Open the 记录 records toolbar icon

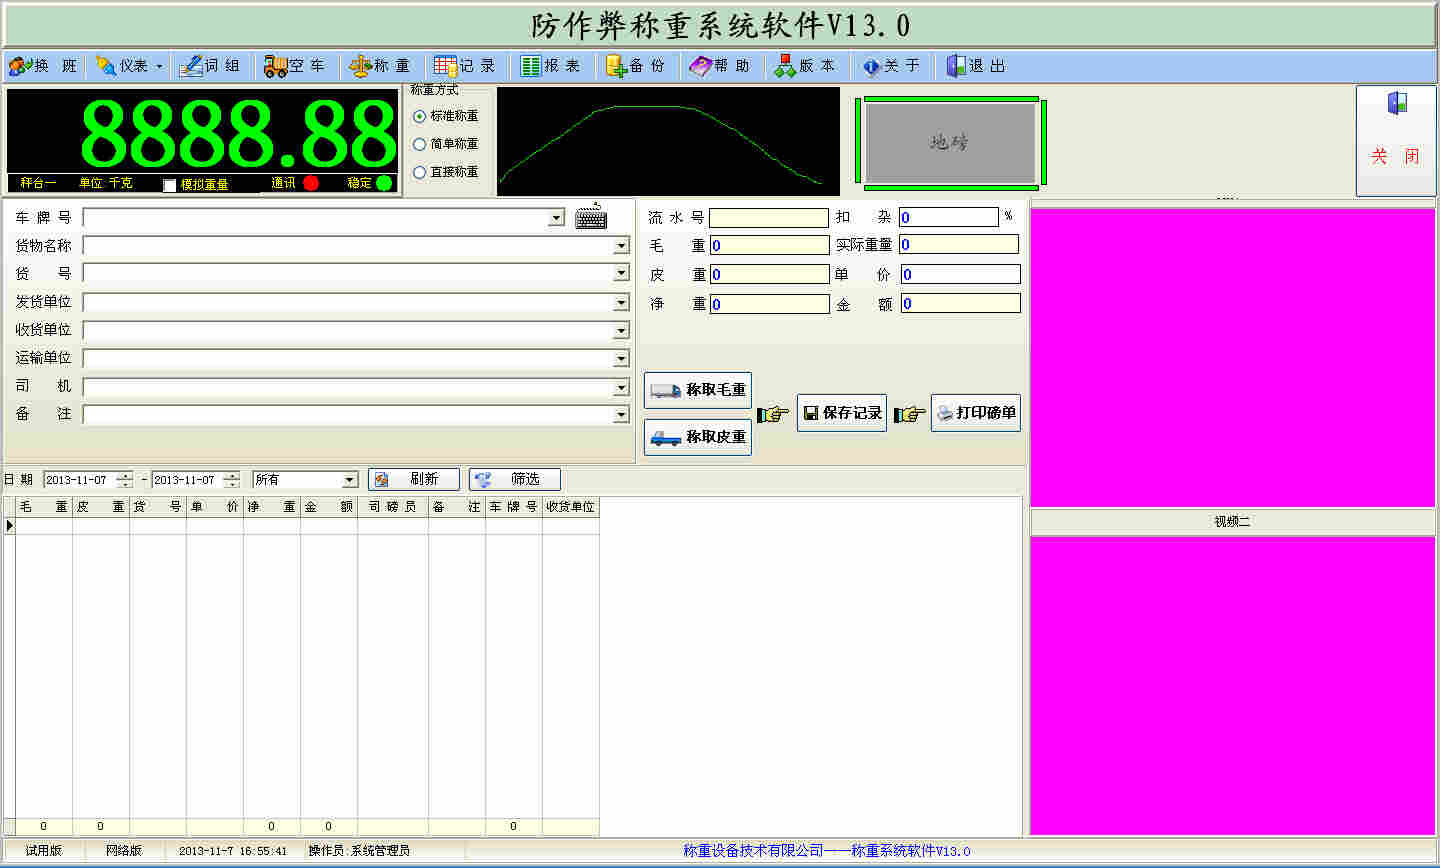tap(445, 66)
